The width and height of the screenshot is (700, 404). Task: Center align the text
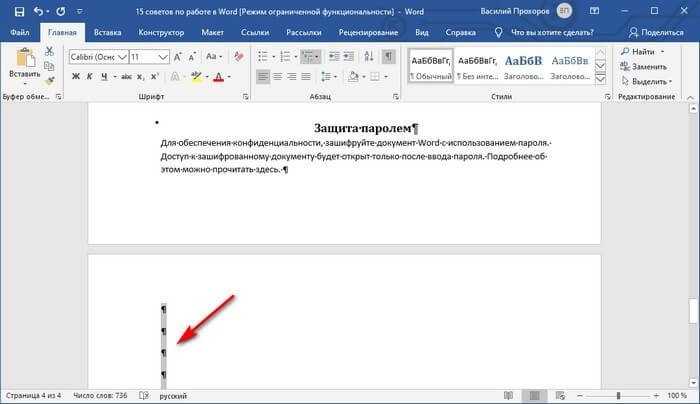click(x=277, y=77)
